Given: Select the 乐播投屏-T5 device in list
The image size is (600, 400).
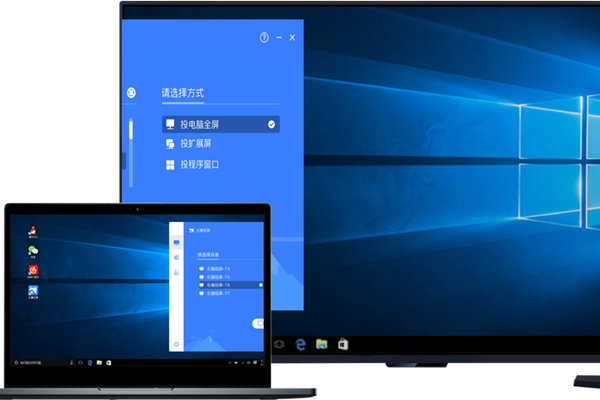Looking at the screenshot, I should coord(215,277).
